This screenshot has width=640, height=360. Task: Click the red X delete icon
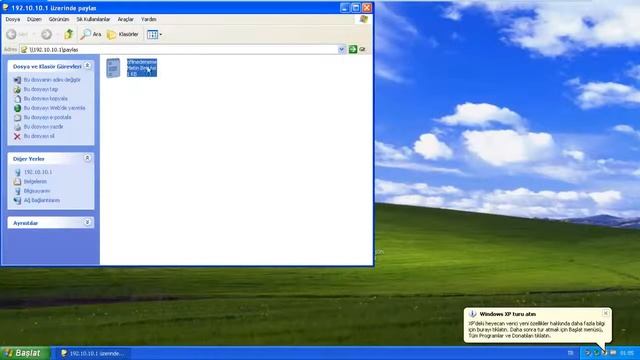[17, 136]
